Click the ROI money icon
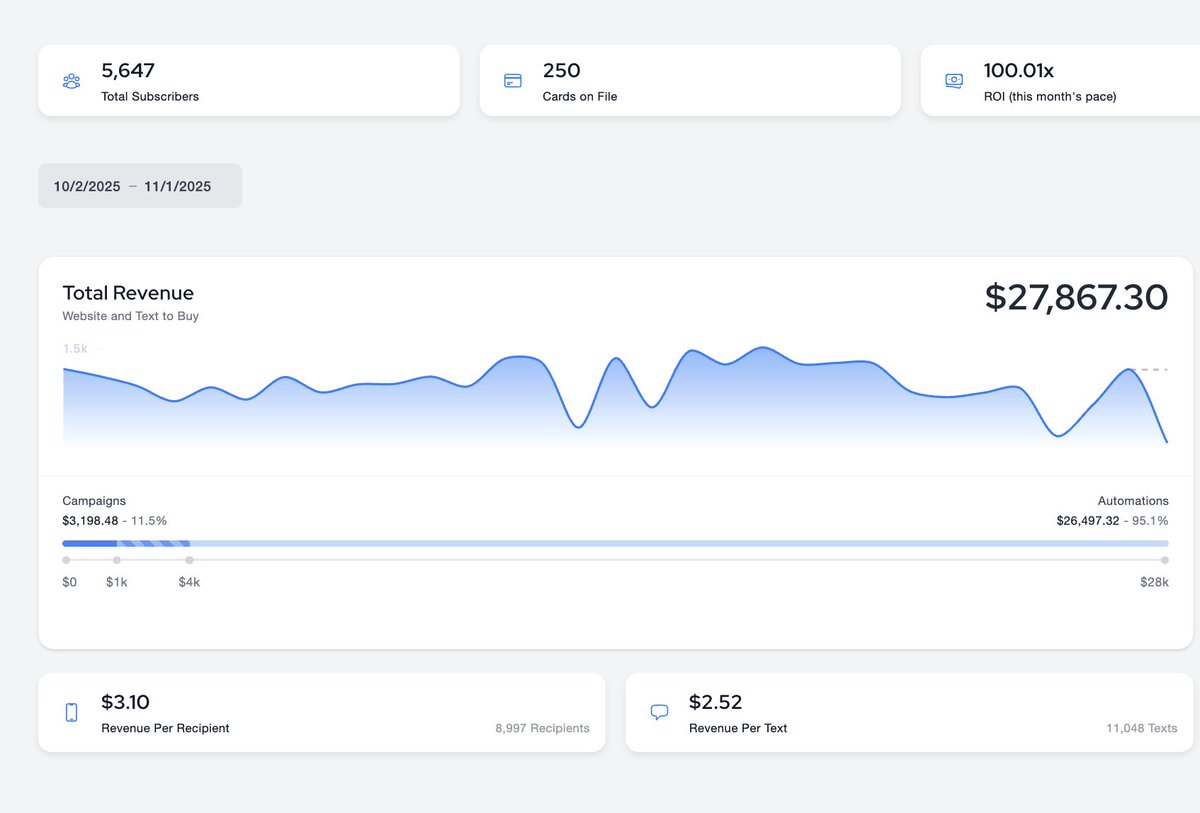The width and height of the screenshot is (1200, 813). tap(954, 81)
